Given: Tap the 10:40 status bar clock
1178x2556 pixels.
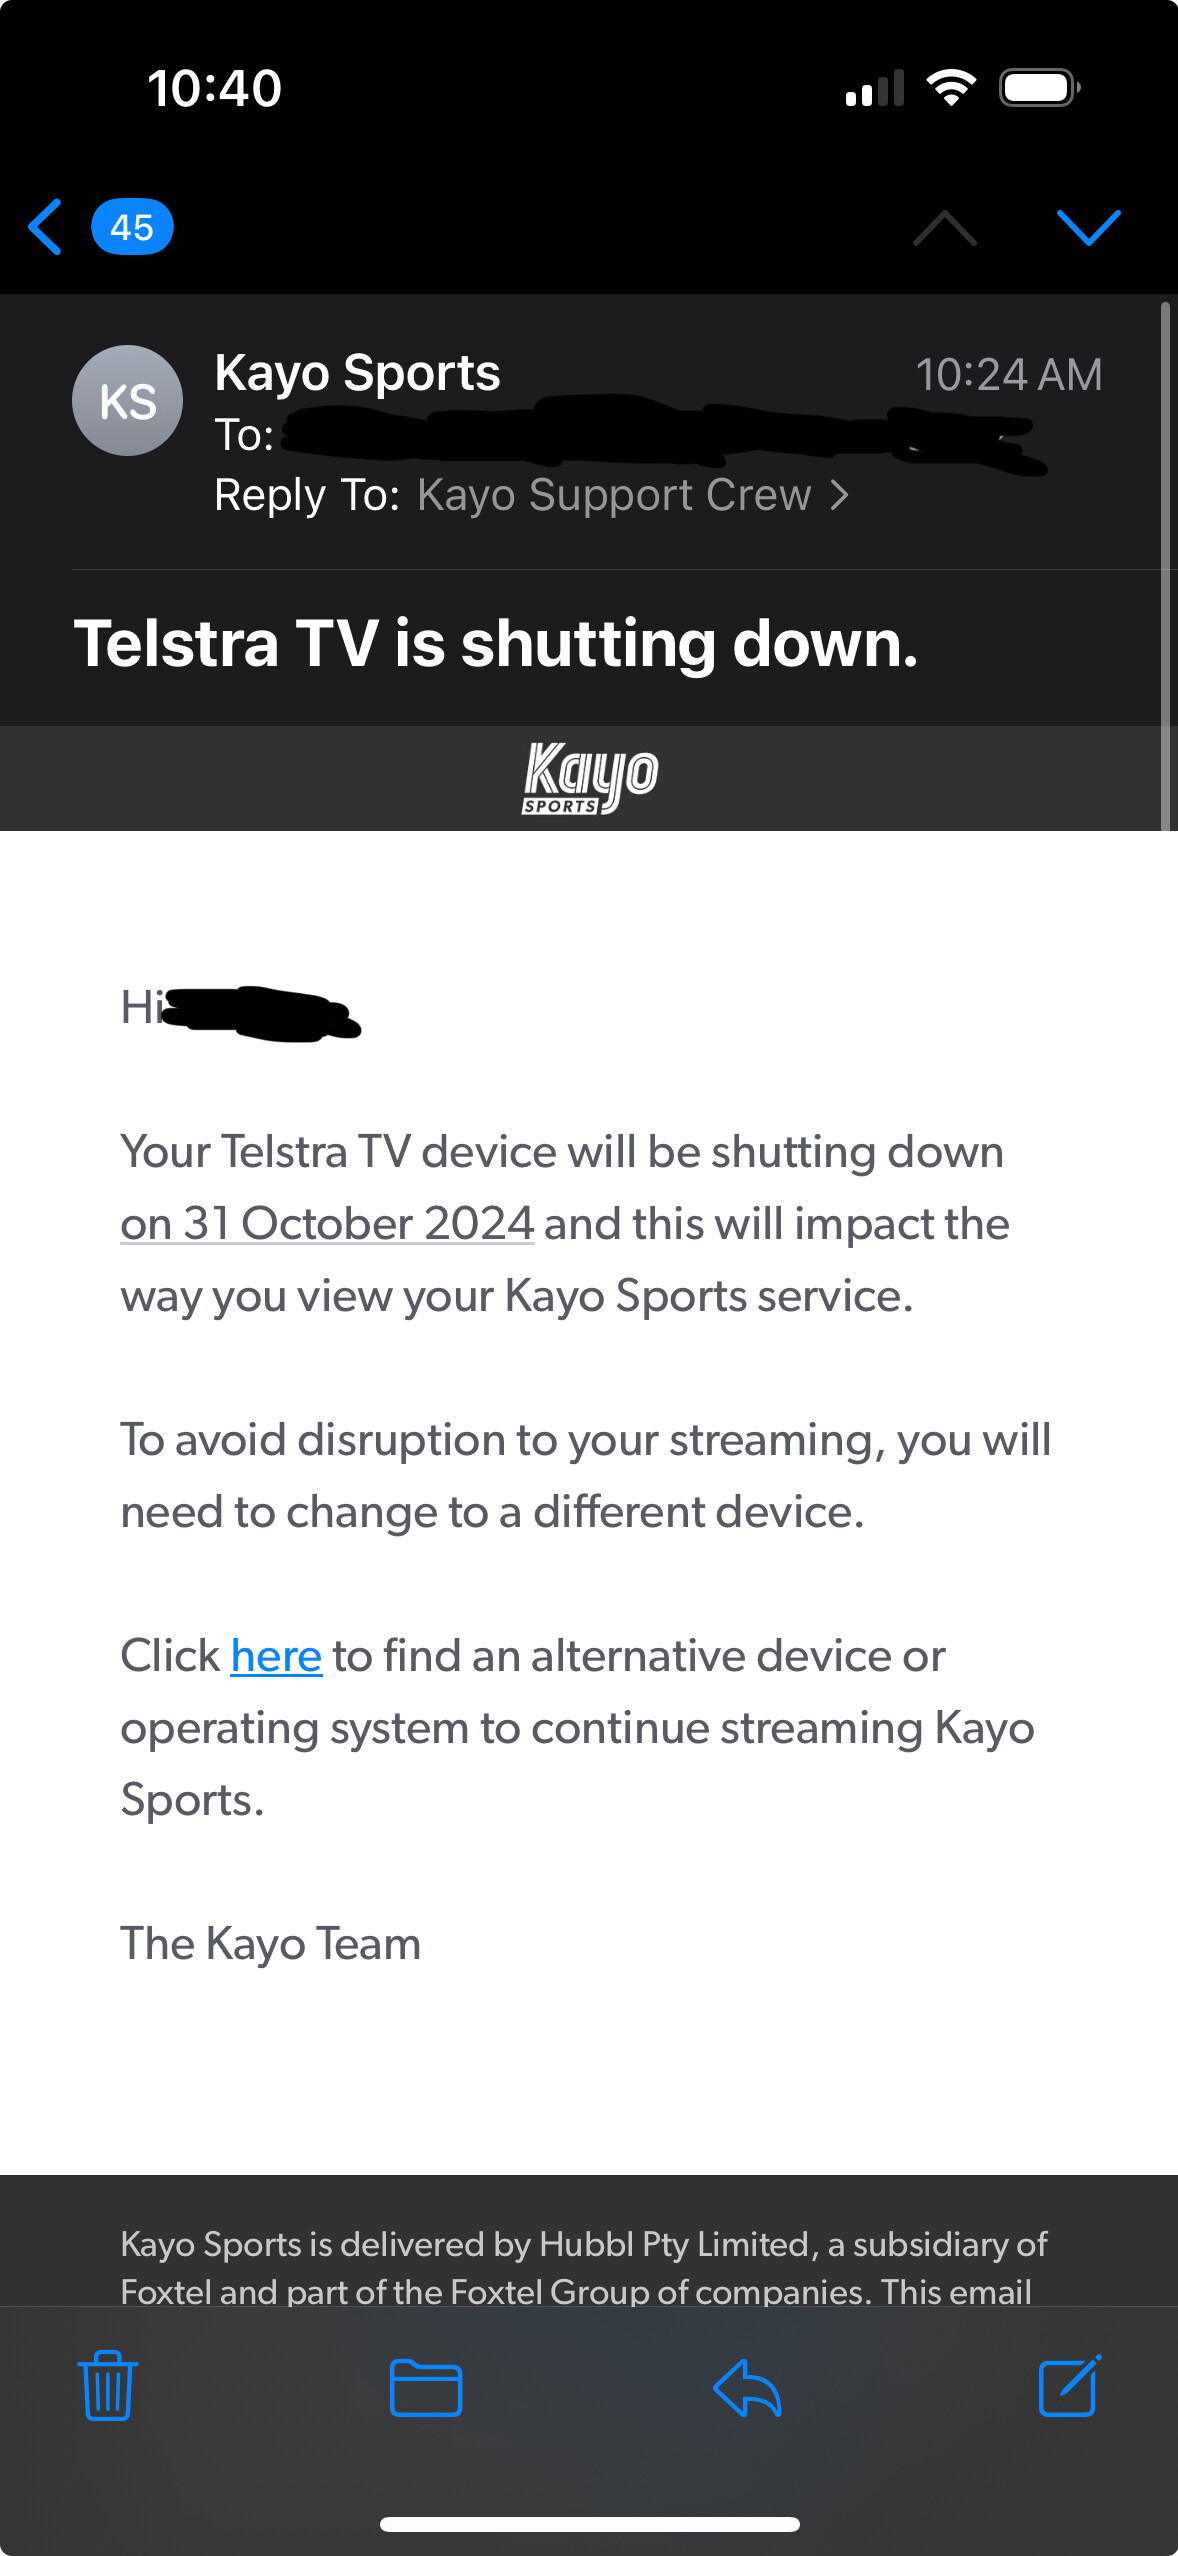Looking at the screenshot, I should pyautogui.click(x=215, y=89).
